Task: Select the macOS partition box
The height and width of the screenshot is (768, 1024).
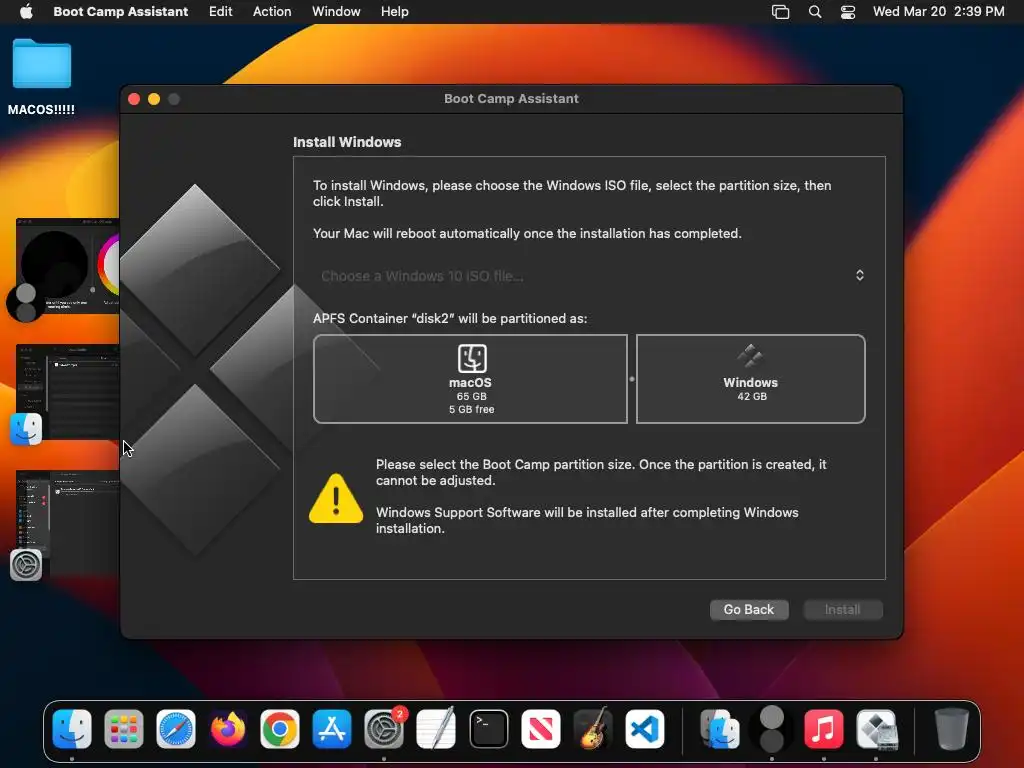Action: click(470, 379)
